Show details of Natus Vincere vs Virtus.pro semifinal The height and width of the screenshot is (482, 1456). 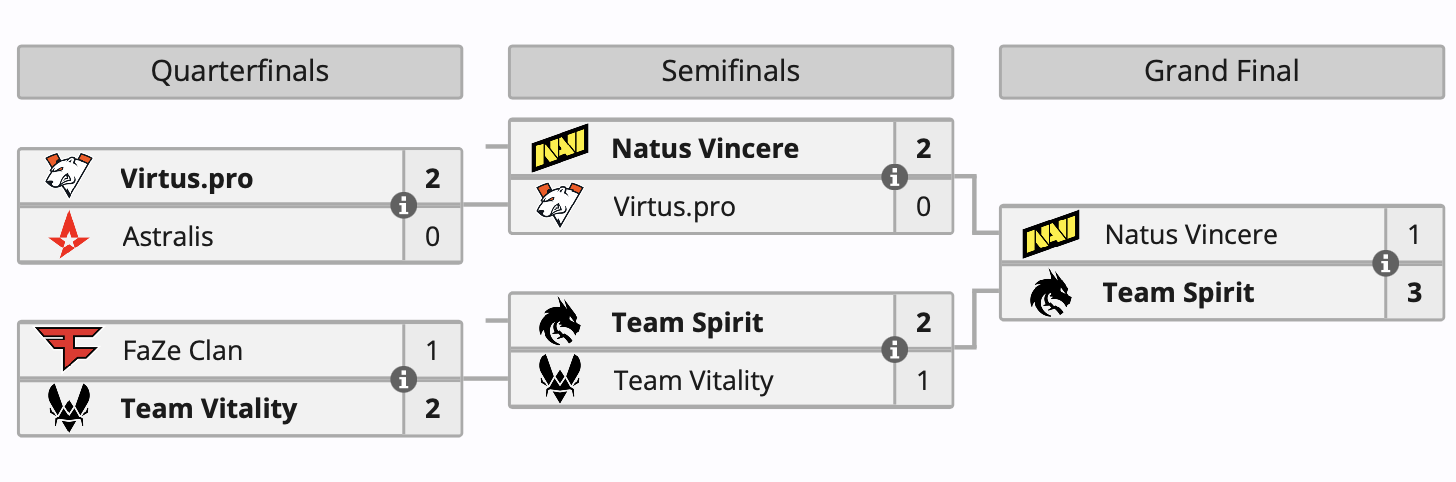click(894, 177)
